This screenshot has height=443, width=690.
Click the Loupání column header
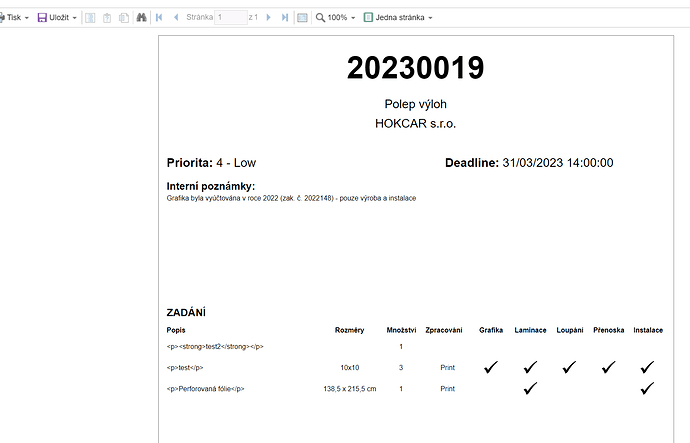[570, 330]
